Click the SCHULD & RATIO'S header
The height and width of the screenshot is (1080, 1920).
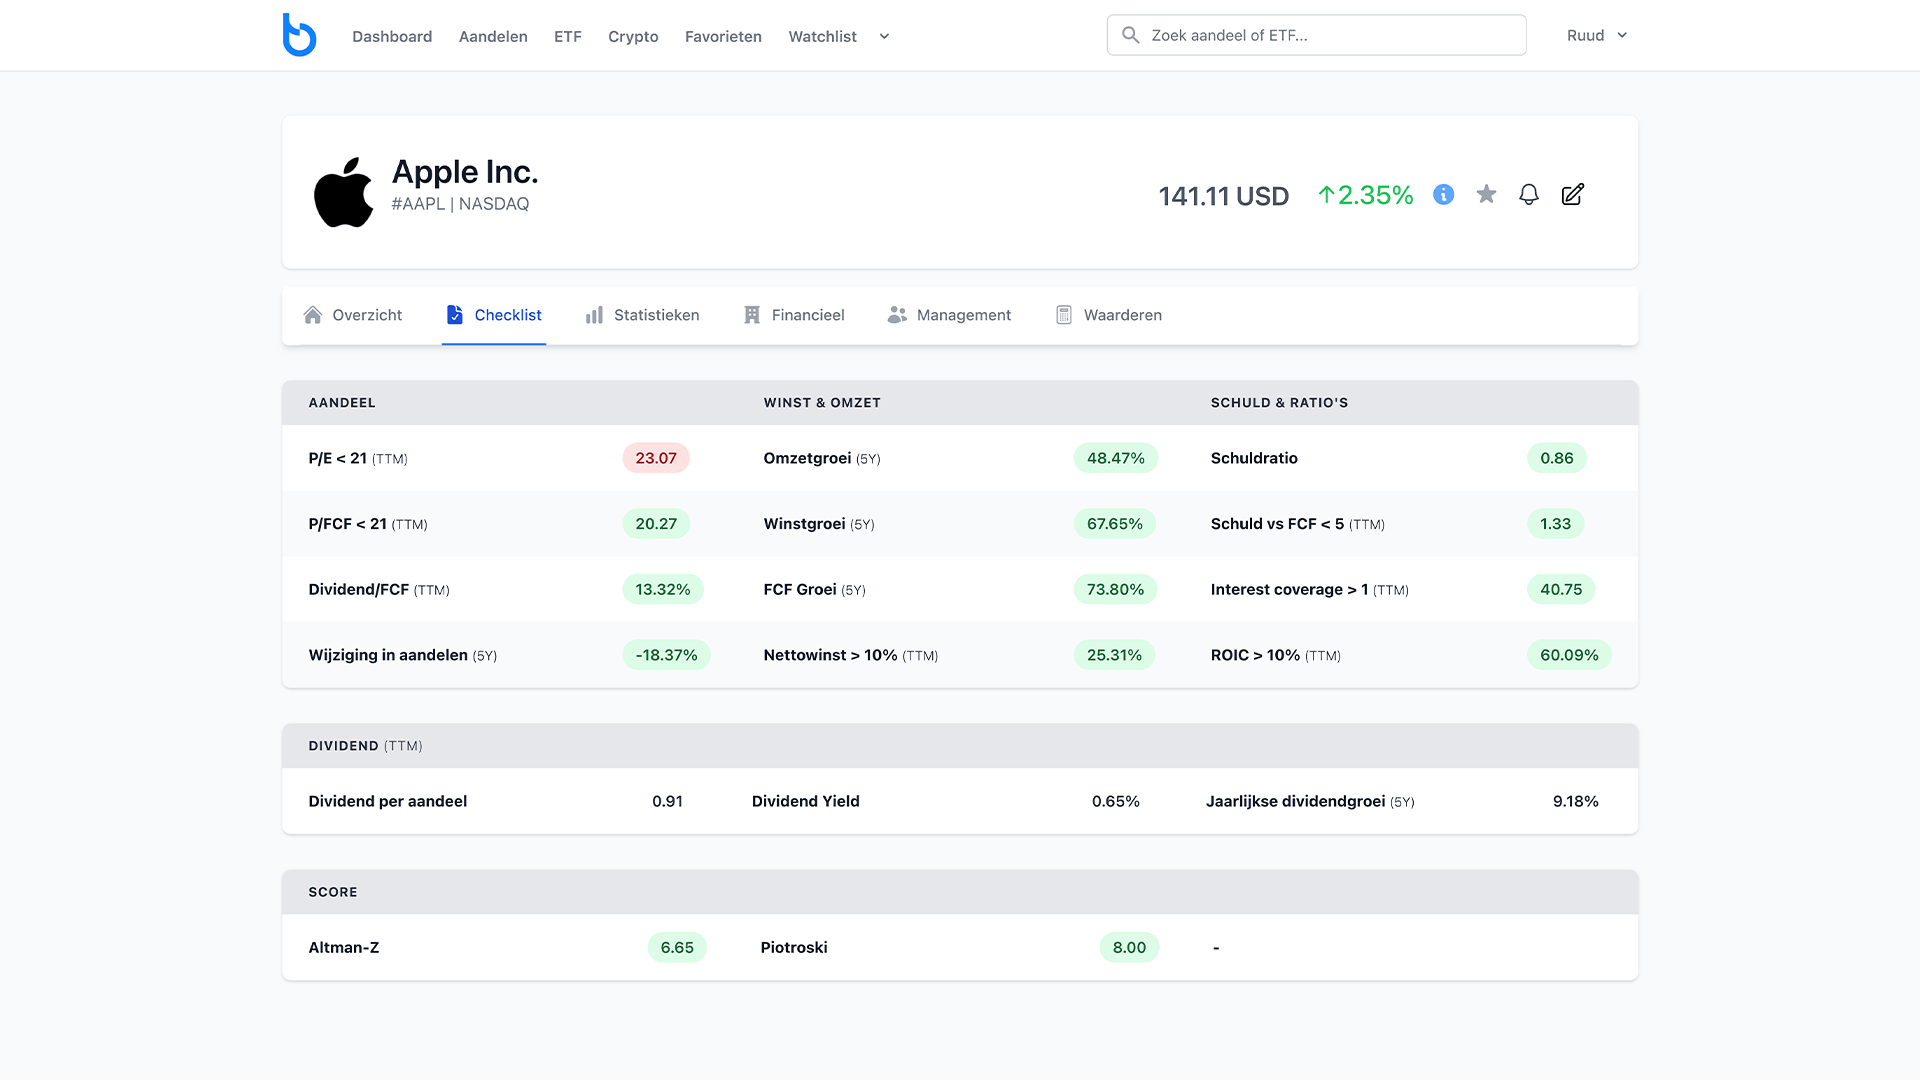1279,403
